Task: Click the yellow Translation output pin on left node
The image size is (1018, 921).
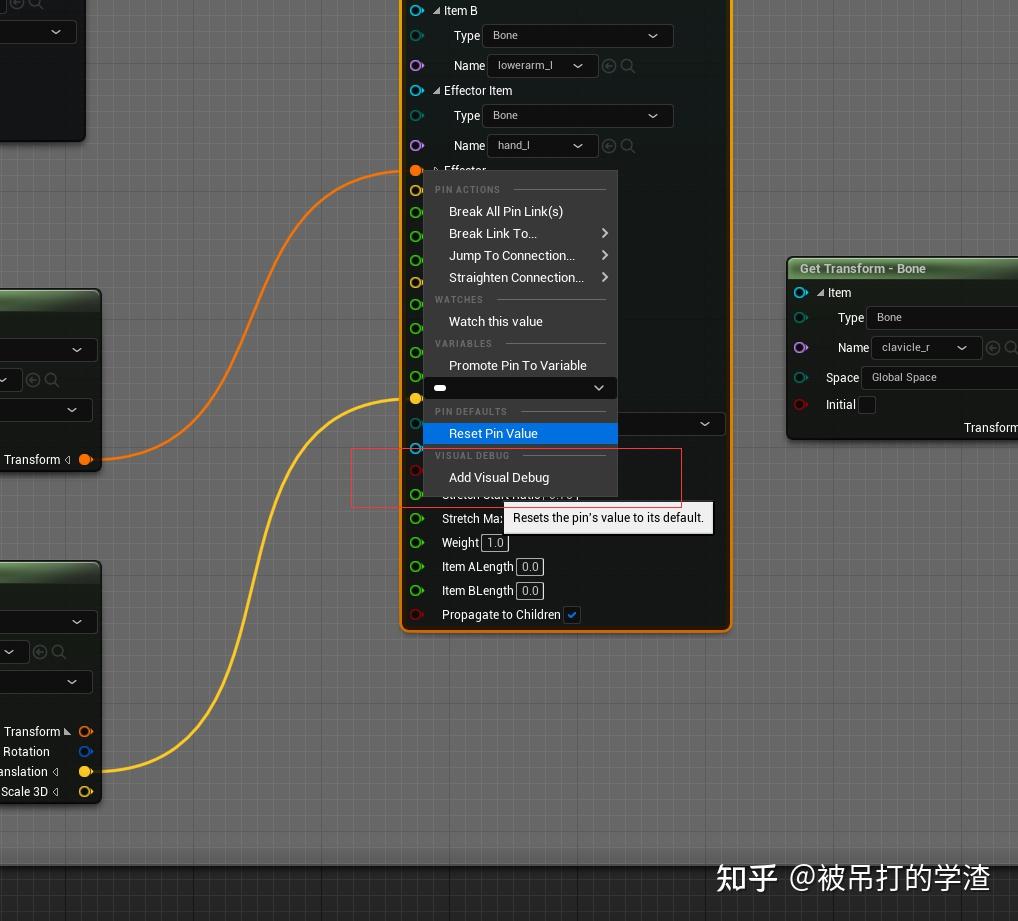Action: click(x=86, y=771)
